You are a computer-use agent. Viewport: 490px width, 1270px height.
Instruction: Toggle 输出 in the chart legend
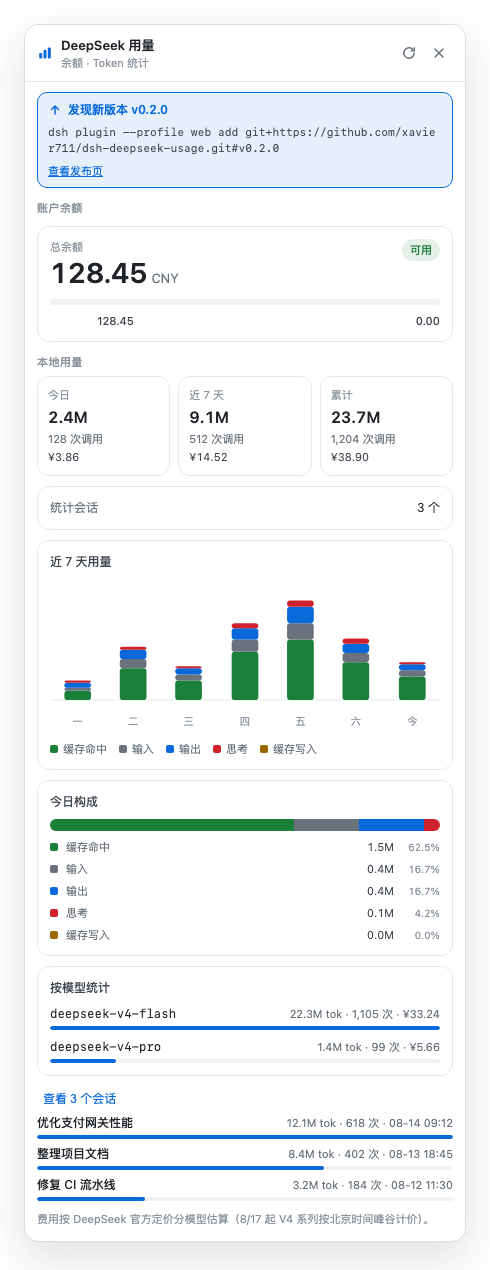pyautogui.click(x=184, y=748)
